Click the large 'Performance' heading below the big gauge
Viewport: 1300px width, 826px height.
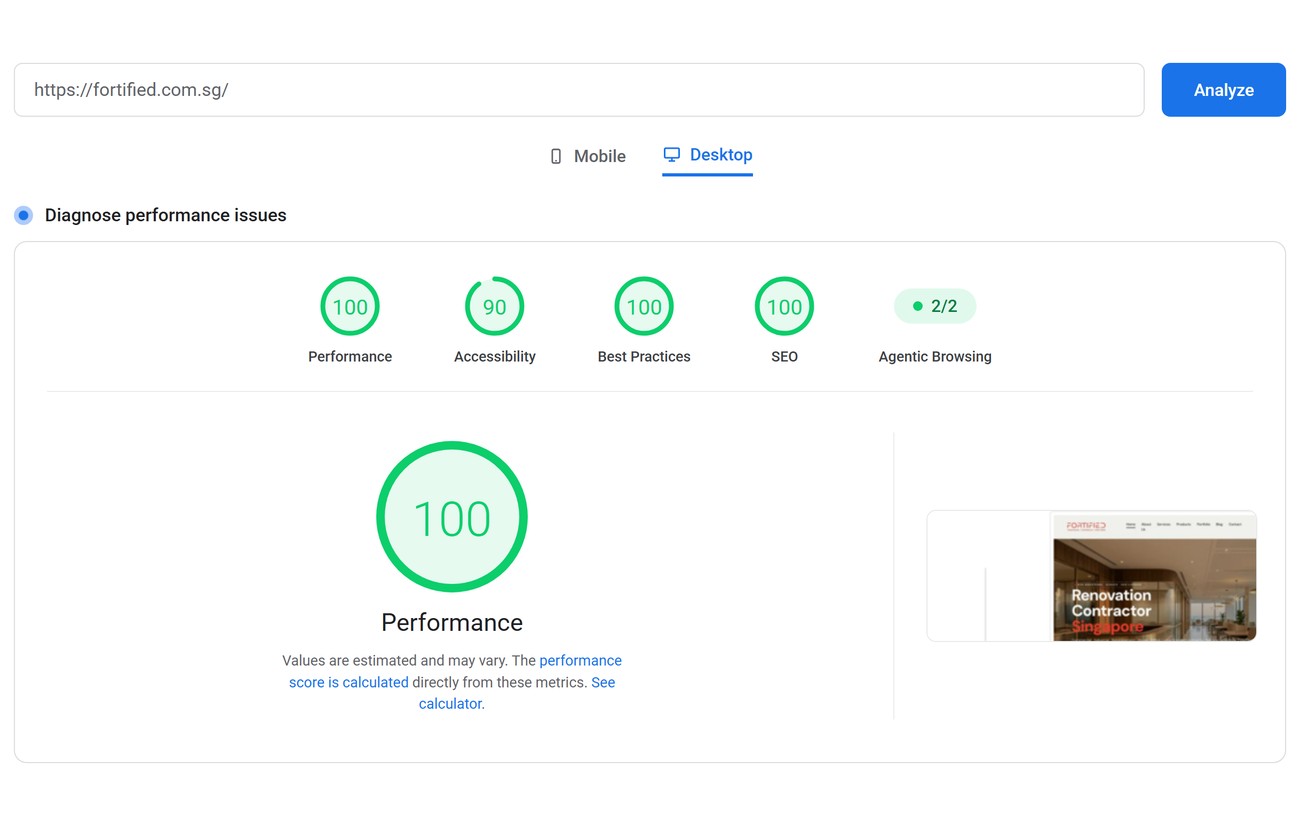pos(452,622)
